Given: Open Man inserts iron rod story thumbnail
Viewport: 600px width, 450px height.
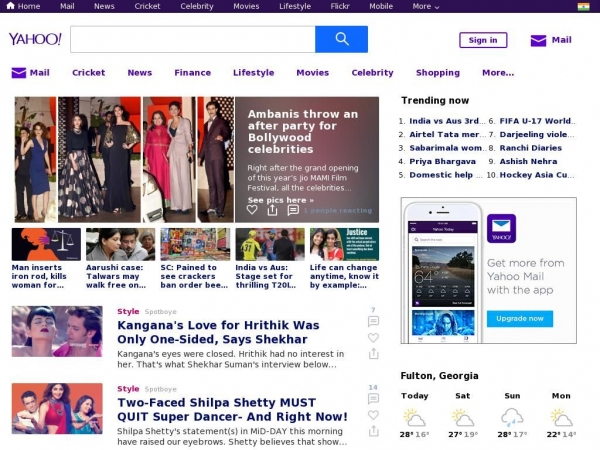Looking at the screenshot, I should (x=46, y=244).
